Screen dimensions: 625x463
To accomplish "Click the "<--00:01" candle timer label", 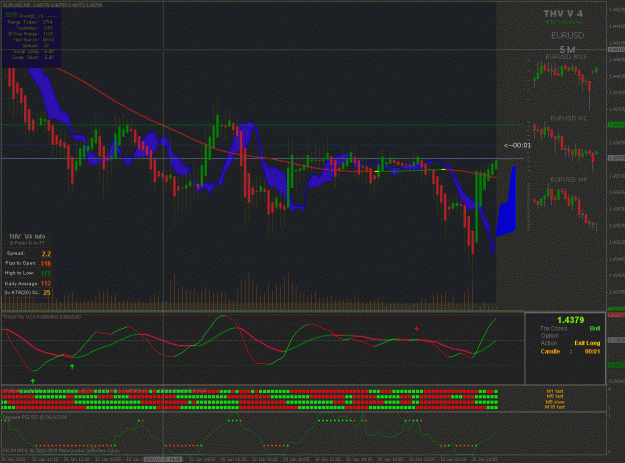I will click(517, 145).
